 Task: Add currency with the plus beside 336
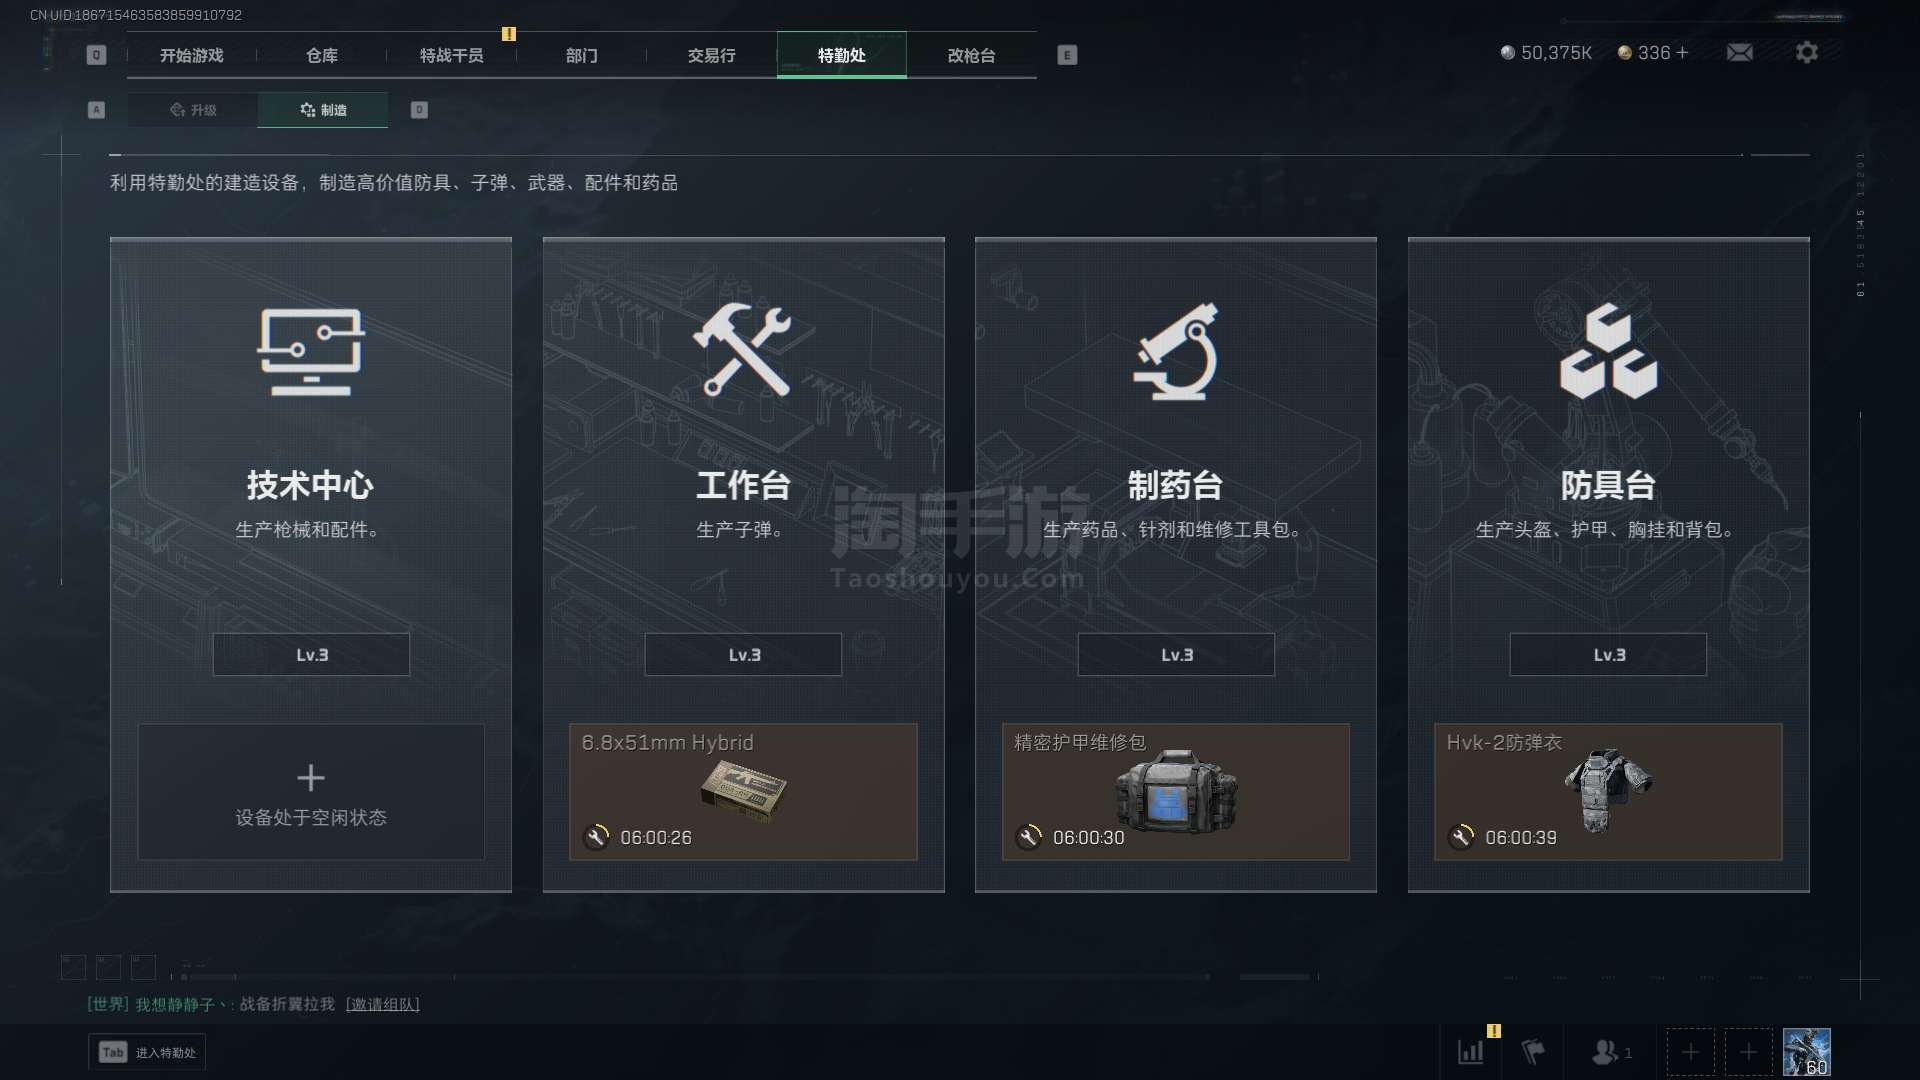click(1682, 53)
